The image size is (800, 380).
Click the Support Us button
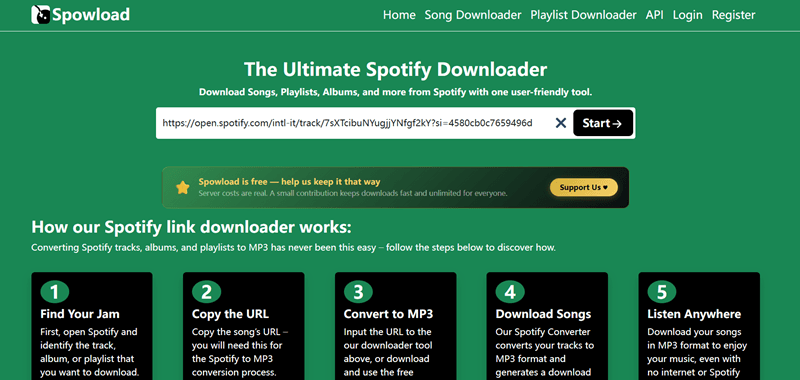[584, 187]
